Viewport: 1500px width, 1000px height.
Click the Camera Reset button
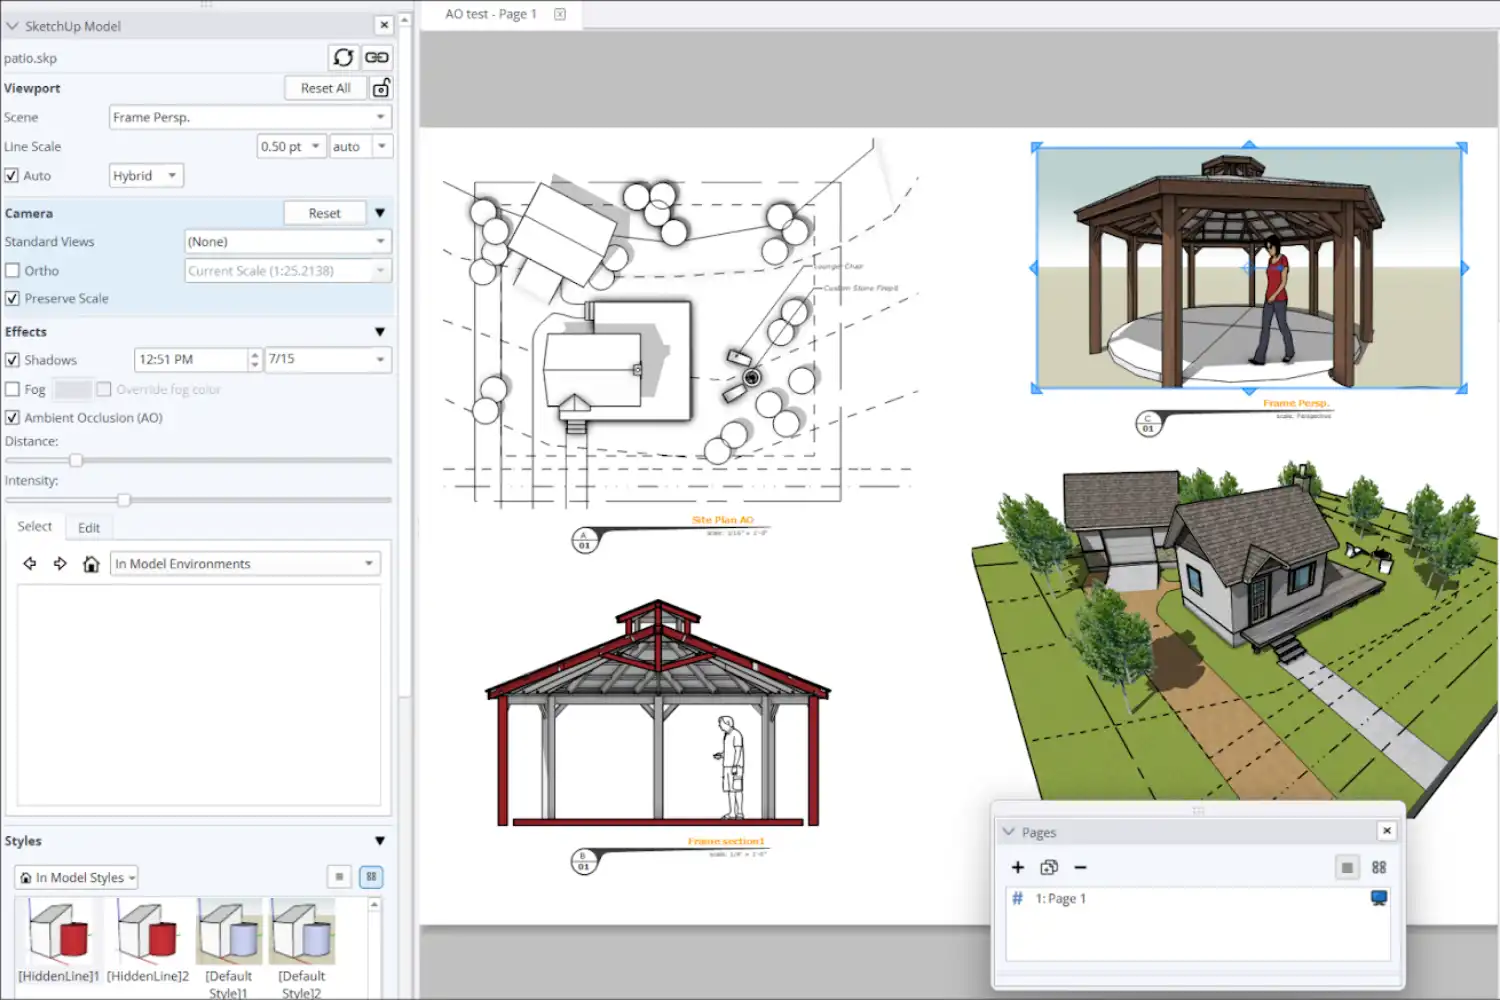pos(324,212)
